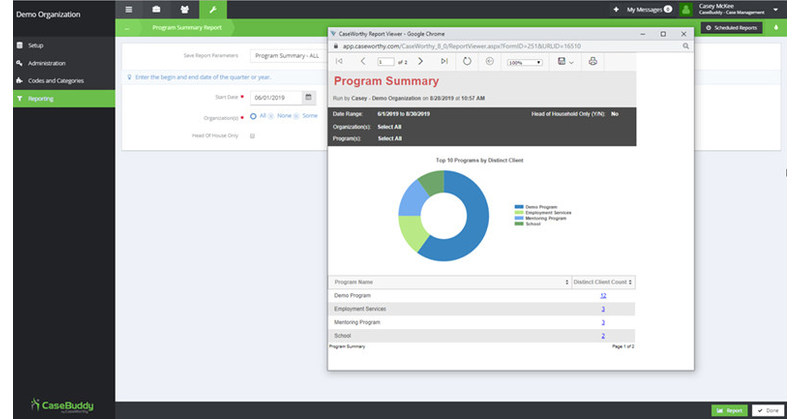The image size is (800, 419).
Task: Click the Demo Program count link 12
Action: [603, 296]
